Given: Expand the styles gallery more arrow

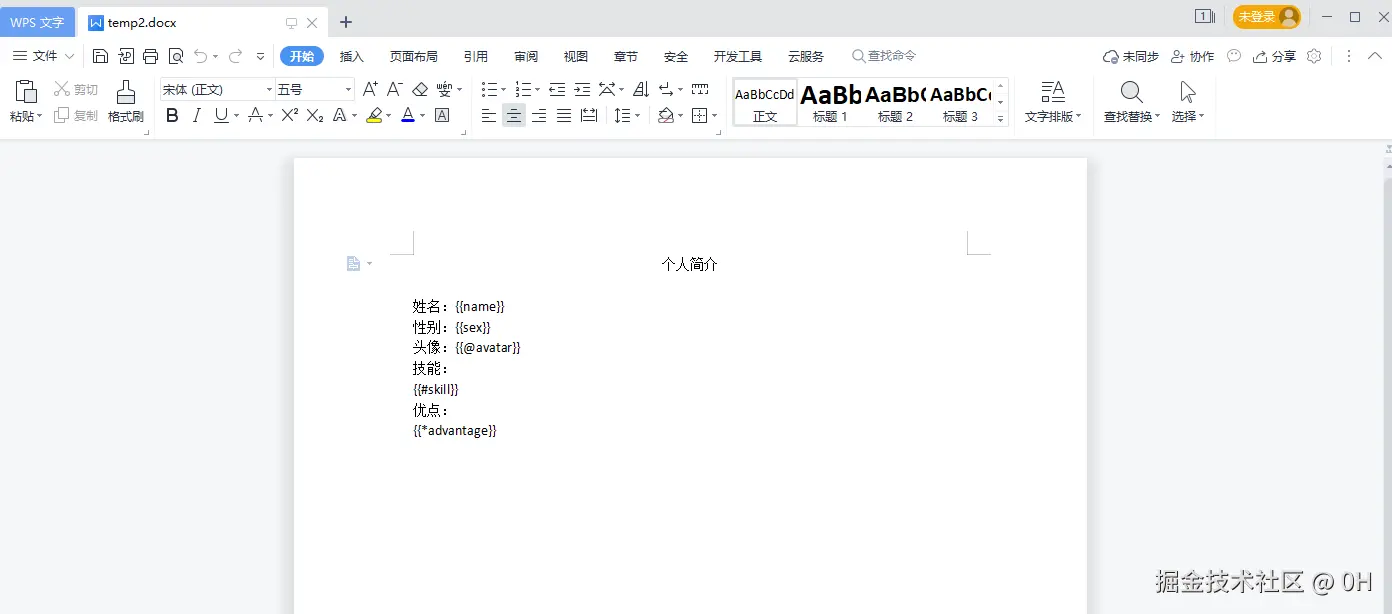Looking at the screenshot, I should [1000, 118].
